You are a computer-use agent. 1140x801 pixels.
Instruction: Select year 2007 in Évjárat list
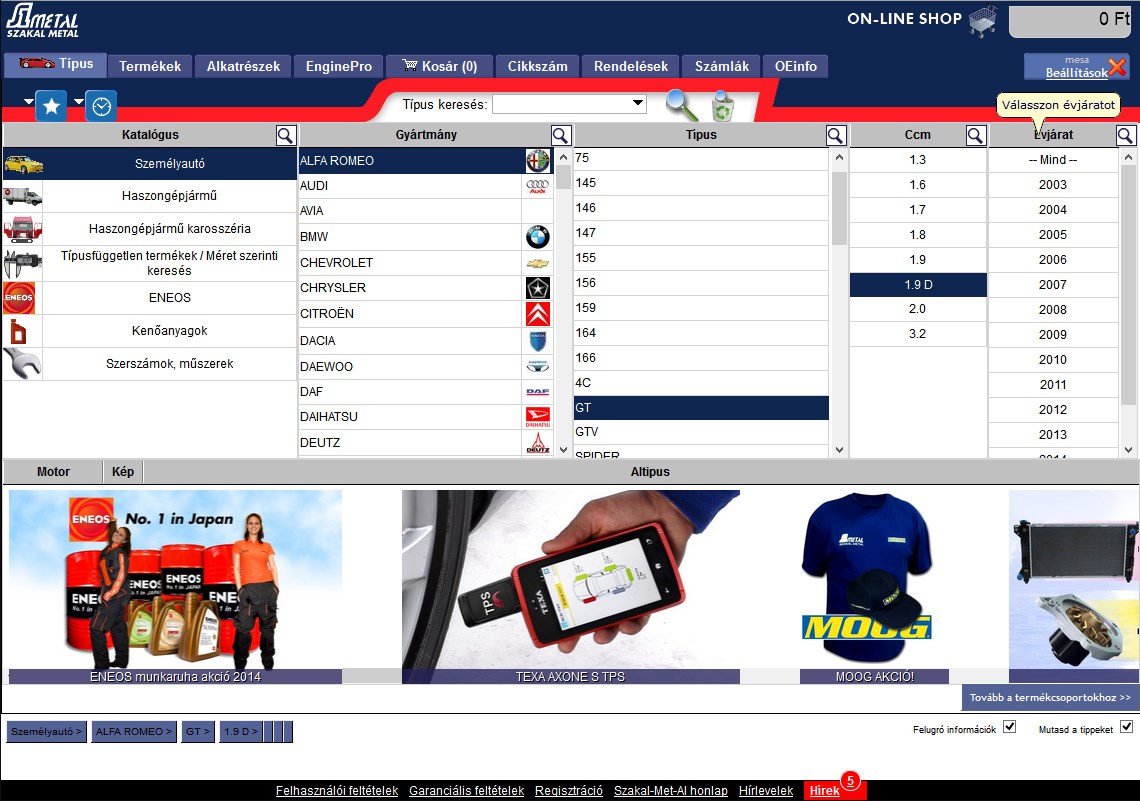tap(1053, 285)
